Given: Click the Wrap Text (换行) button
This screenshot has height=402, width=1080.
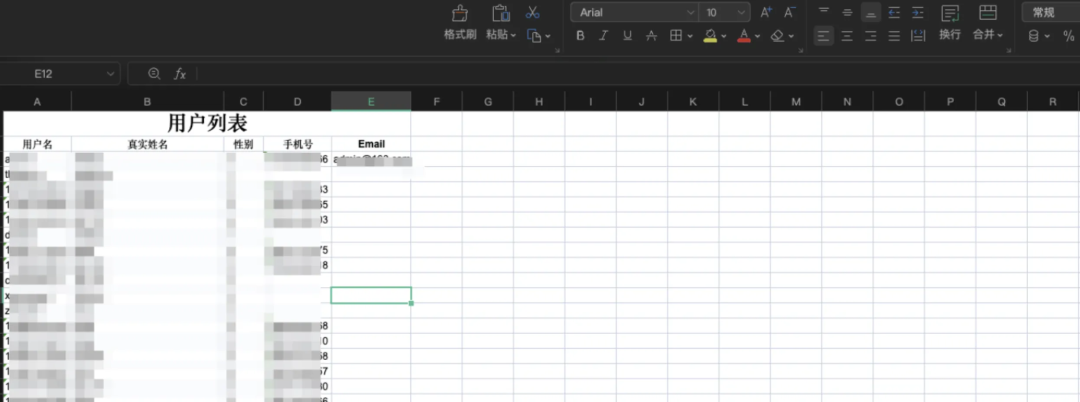Looking at the screenshot, I should click(949, 22).
